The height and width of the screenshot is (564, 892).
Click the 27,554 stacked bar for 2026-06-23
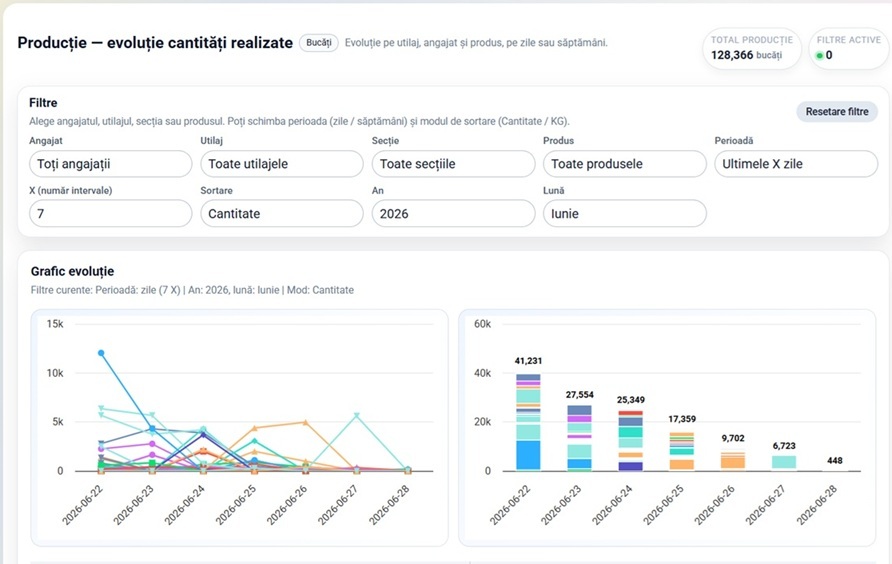click(579, 438)
